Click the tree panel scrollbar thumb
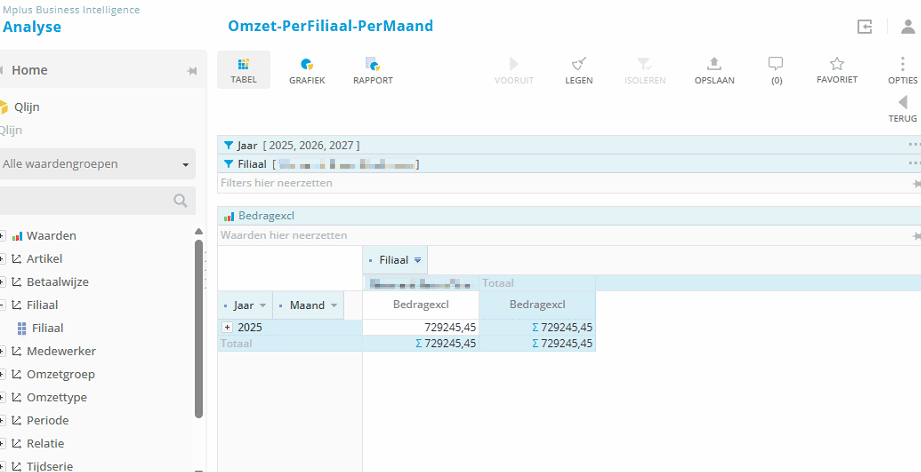The width and height of the screenshot is (921, 472). 199,329
